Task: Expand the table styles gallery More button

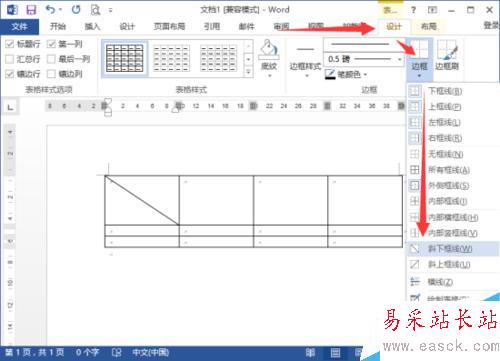Action: pyautogui.click(x=248, y=72)
